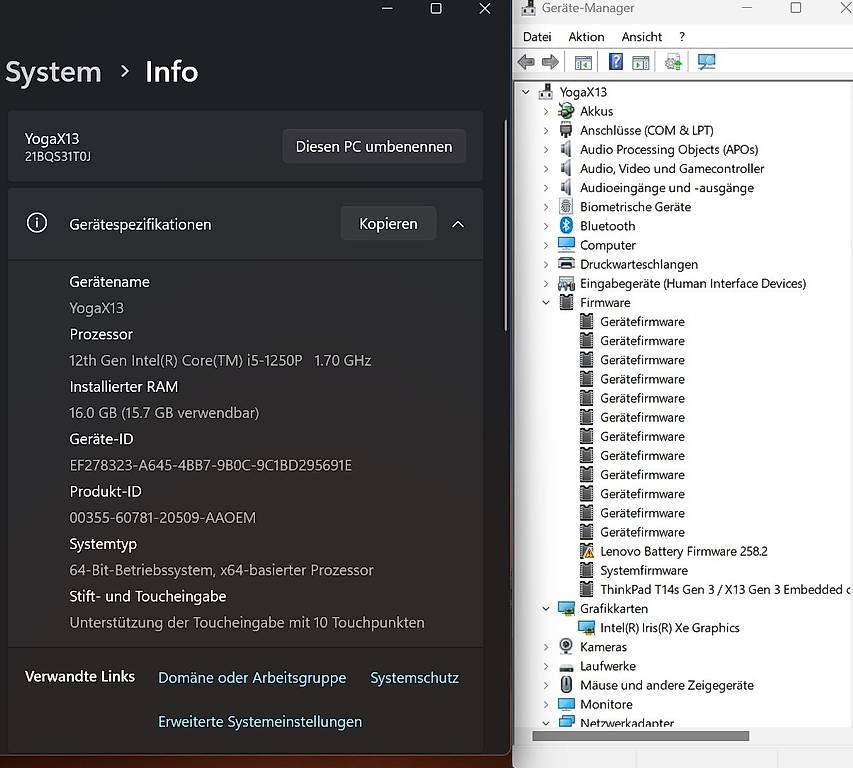Click the Bluetooth icon in device tree
The width and height of the screenshot is (853, 768).
566,225
